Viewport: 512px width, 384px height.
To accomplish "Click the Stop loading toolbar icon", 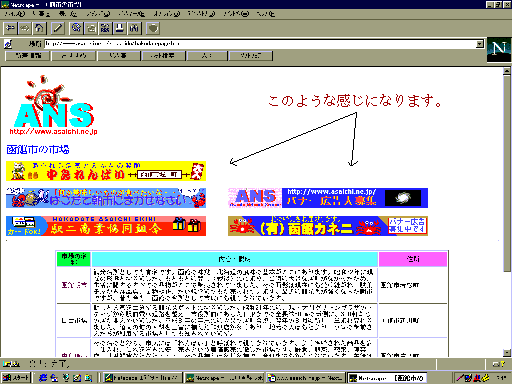I will [x=153, y=28].
